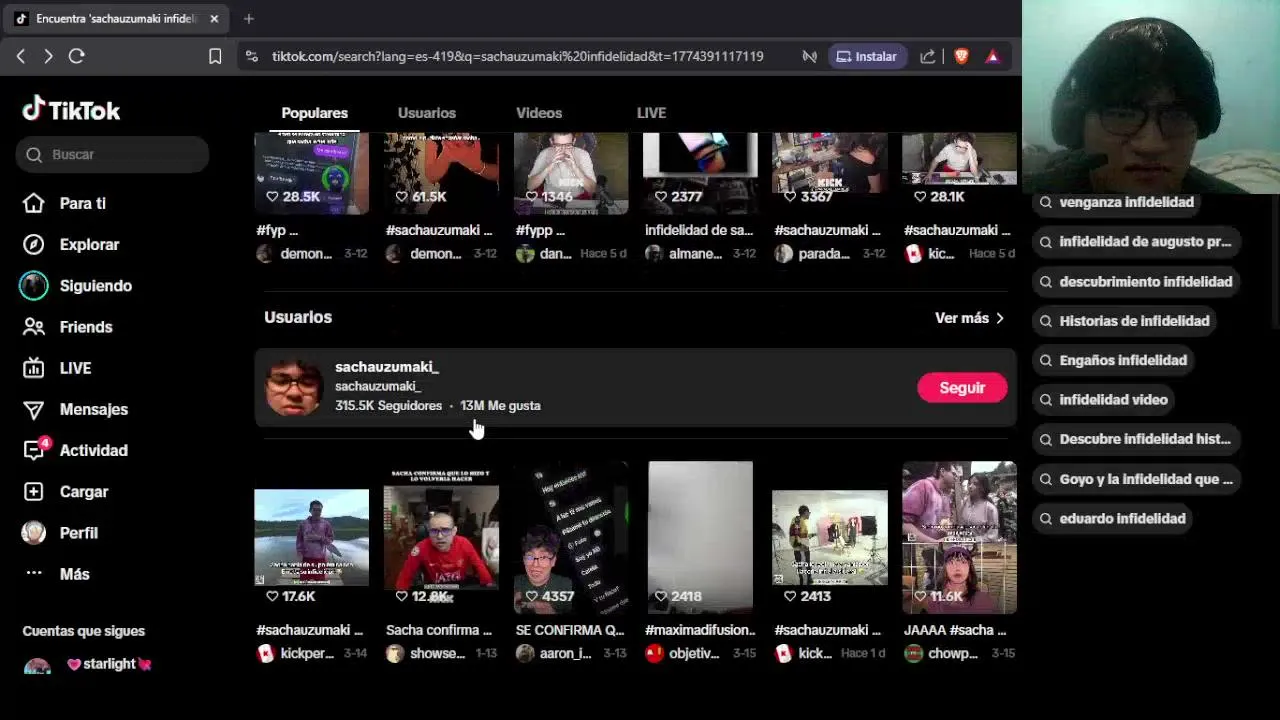
Task: Open parada... author link
Action: [814, 254]
